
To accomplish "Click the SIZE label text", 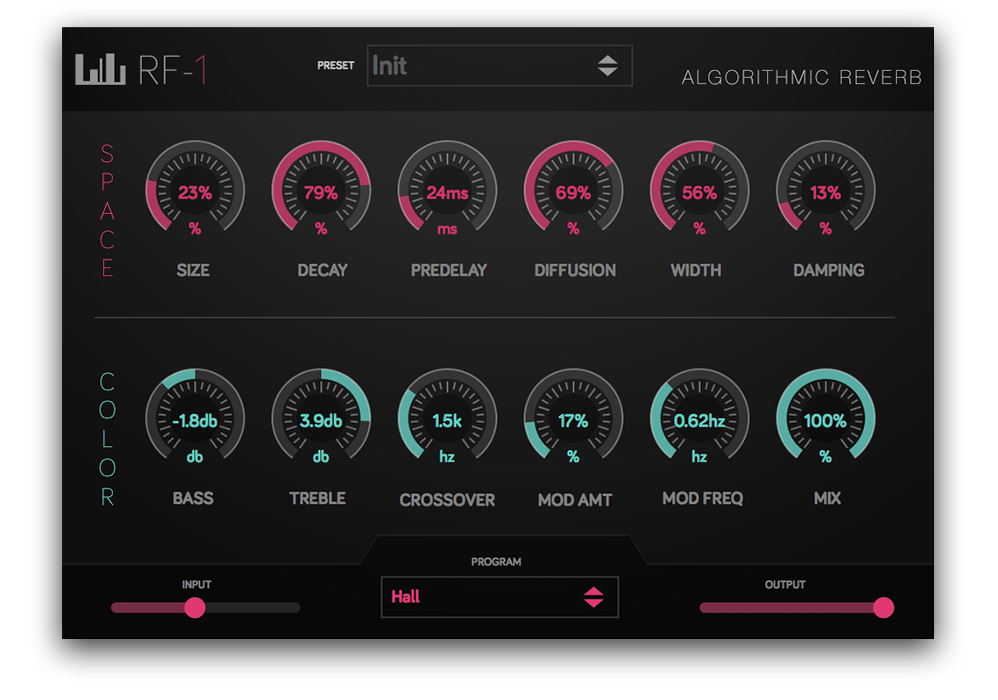I will pyautogui.click(x=193, y=270).
